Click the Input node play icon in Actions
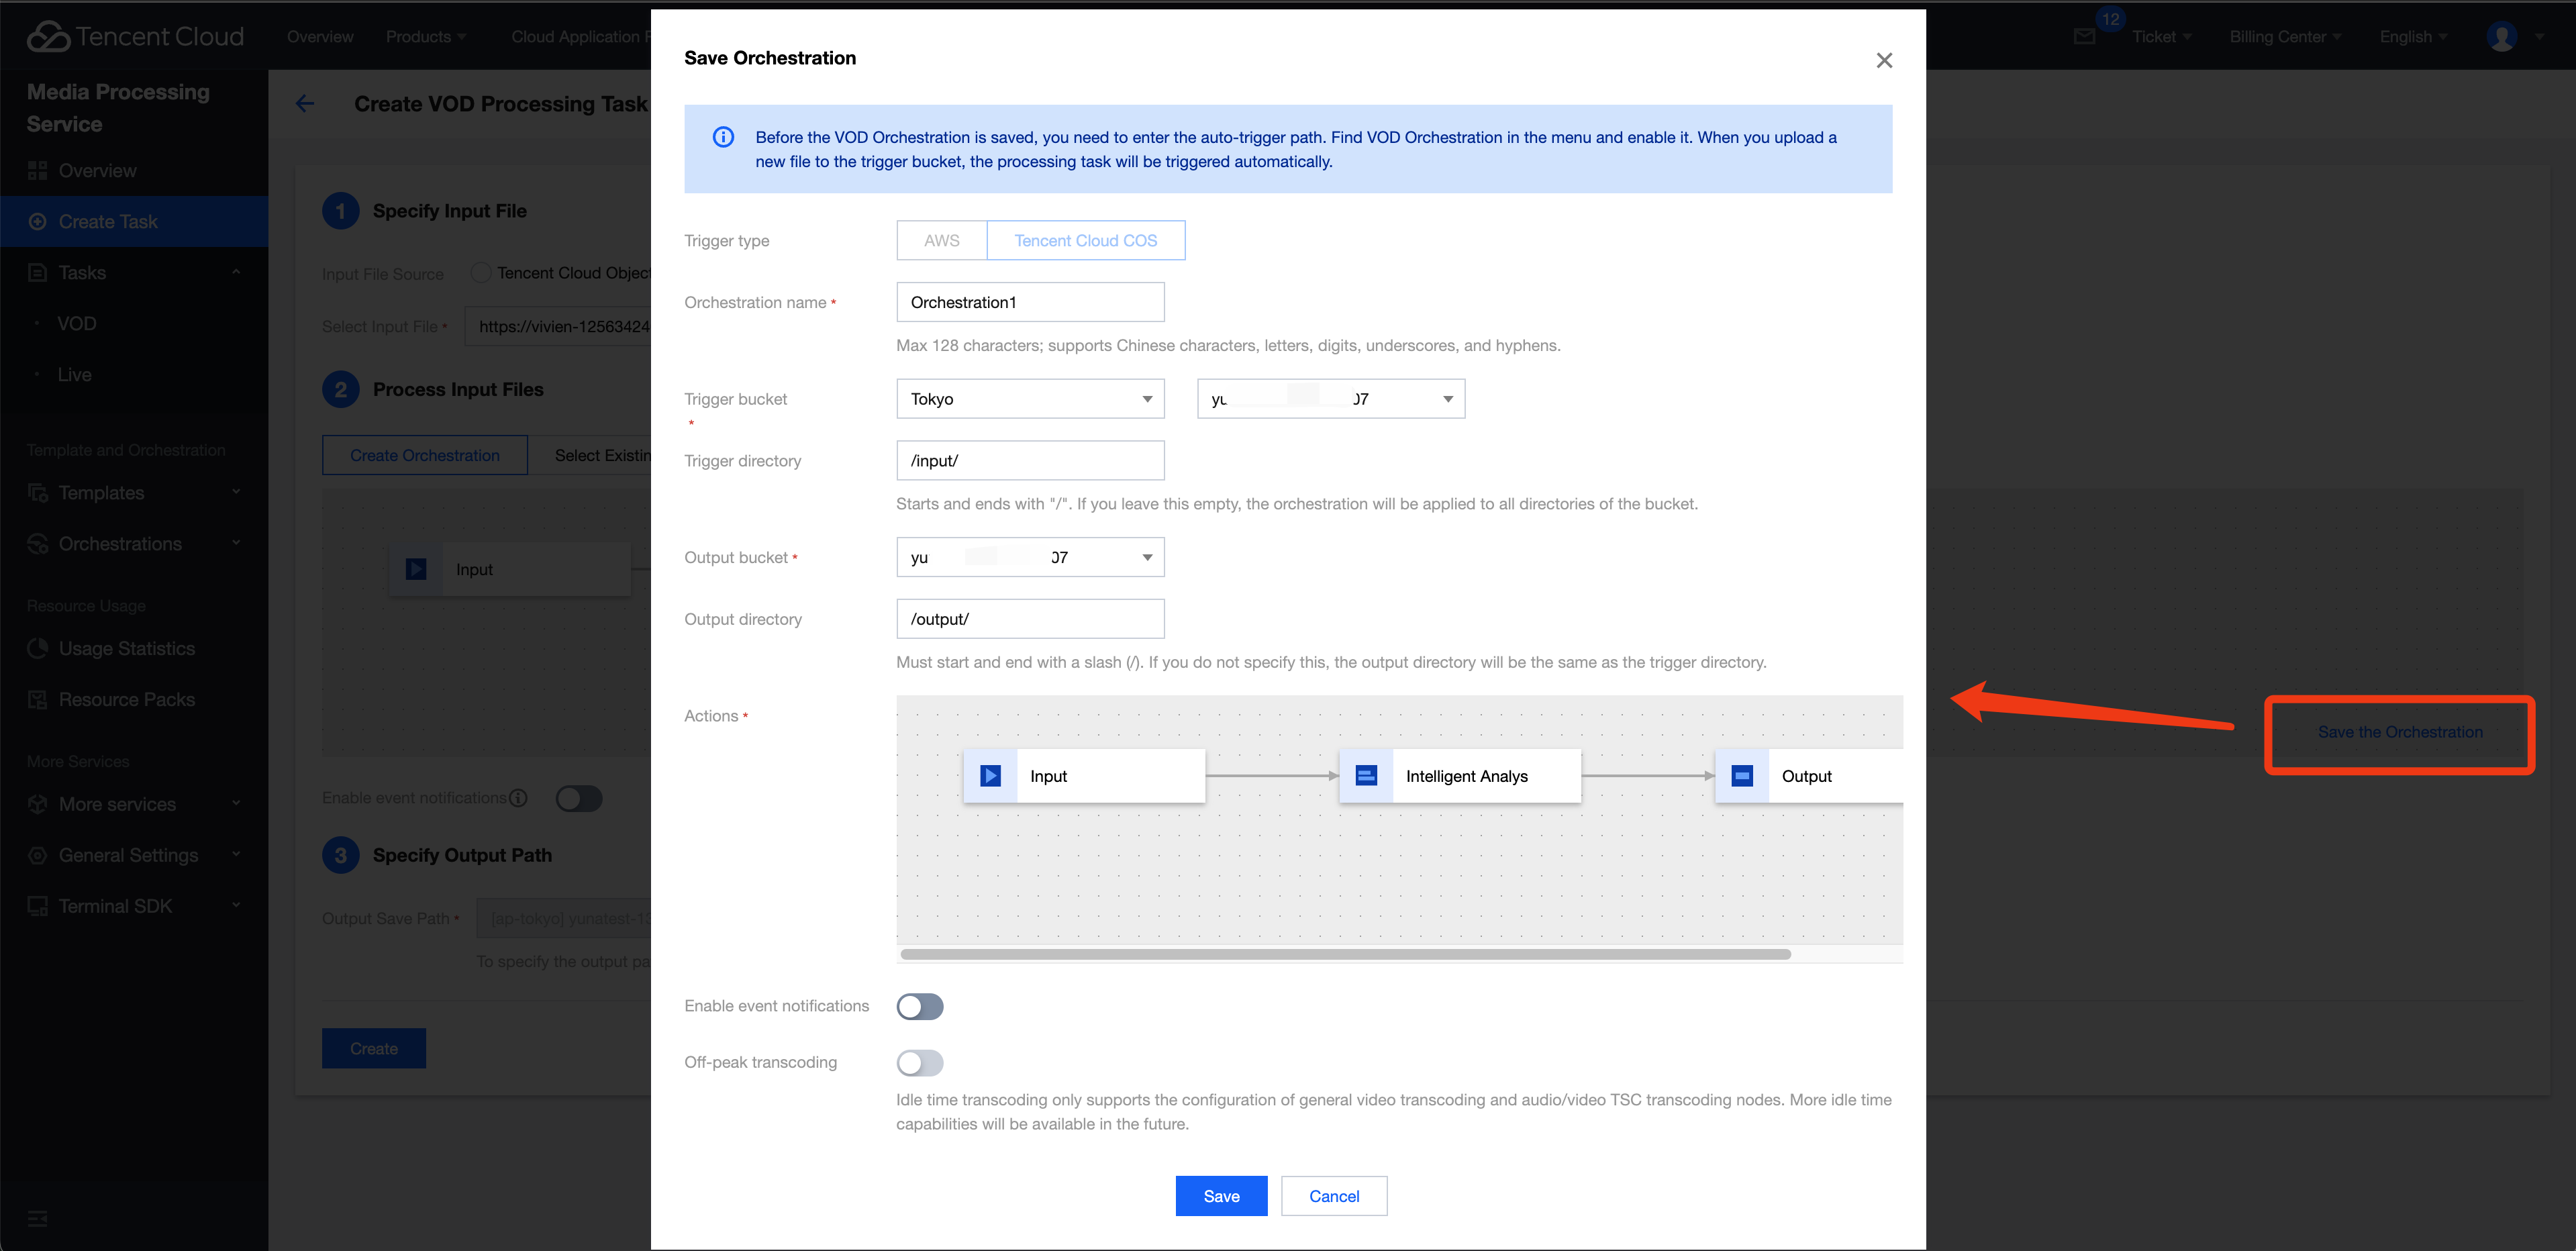The width and height of the screenshot is (2576, 1251). coord(990,776)
